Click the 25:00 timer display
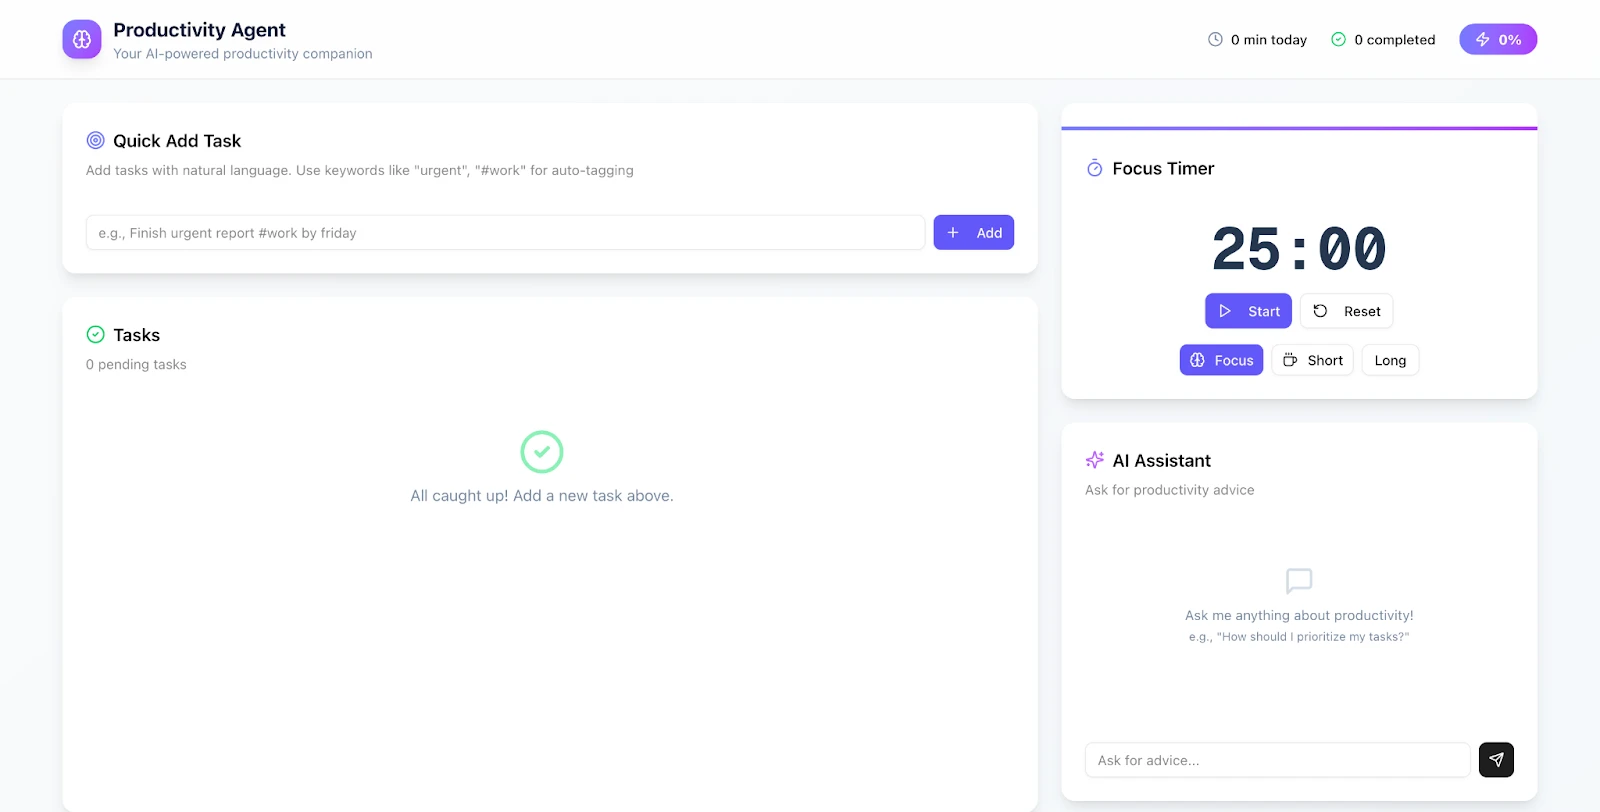Image resolution: width=1600 pixels, height=812 pixels. coord(1299,249)
